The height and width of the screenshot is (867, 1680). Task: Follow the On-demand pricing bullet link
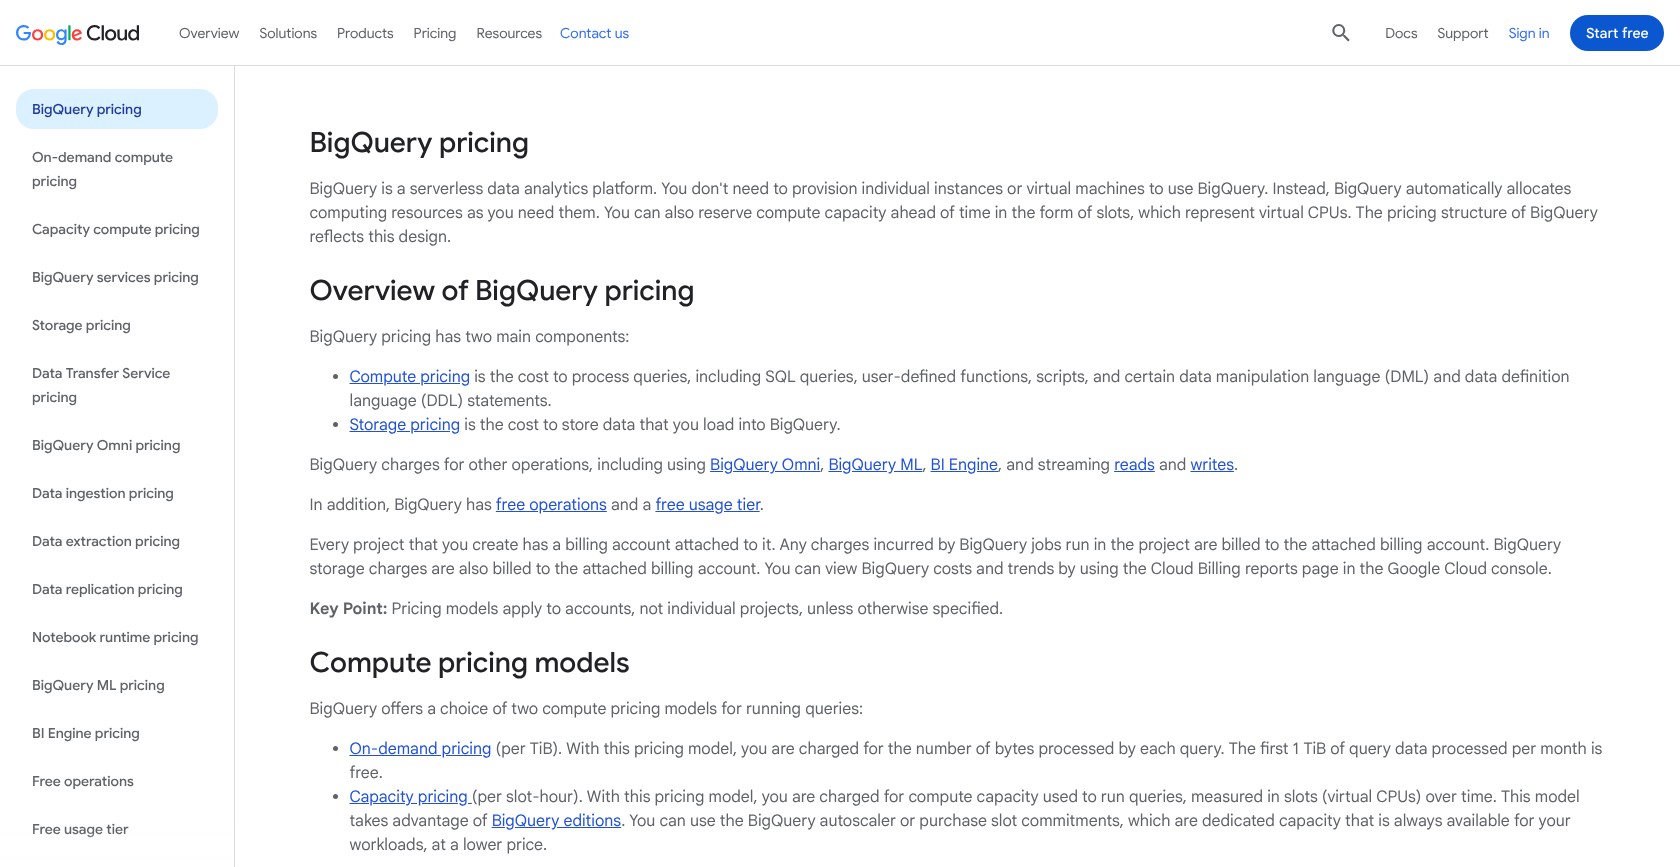pos(420,748)
